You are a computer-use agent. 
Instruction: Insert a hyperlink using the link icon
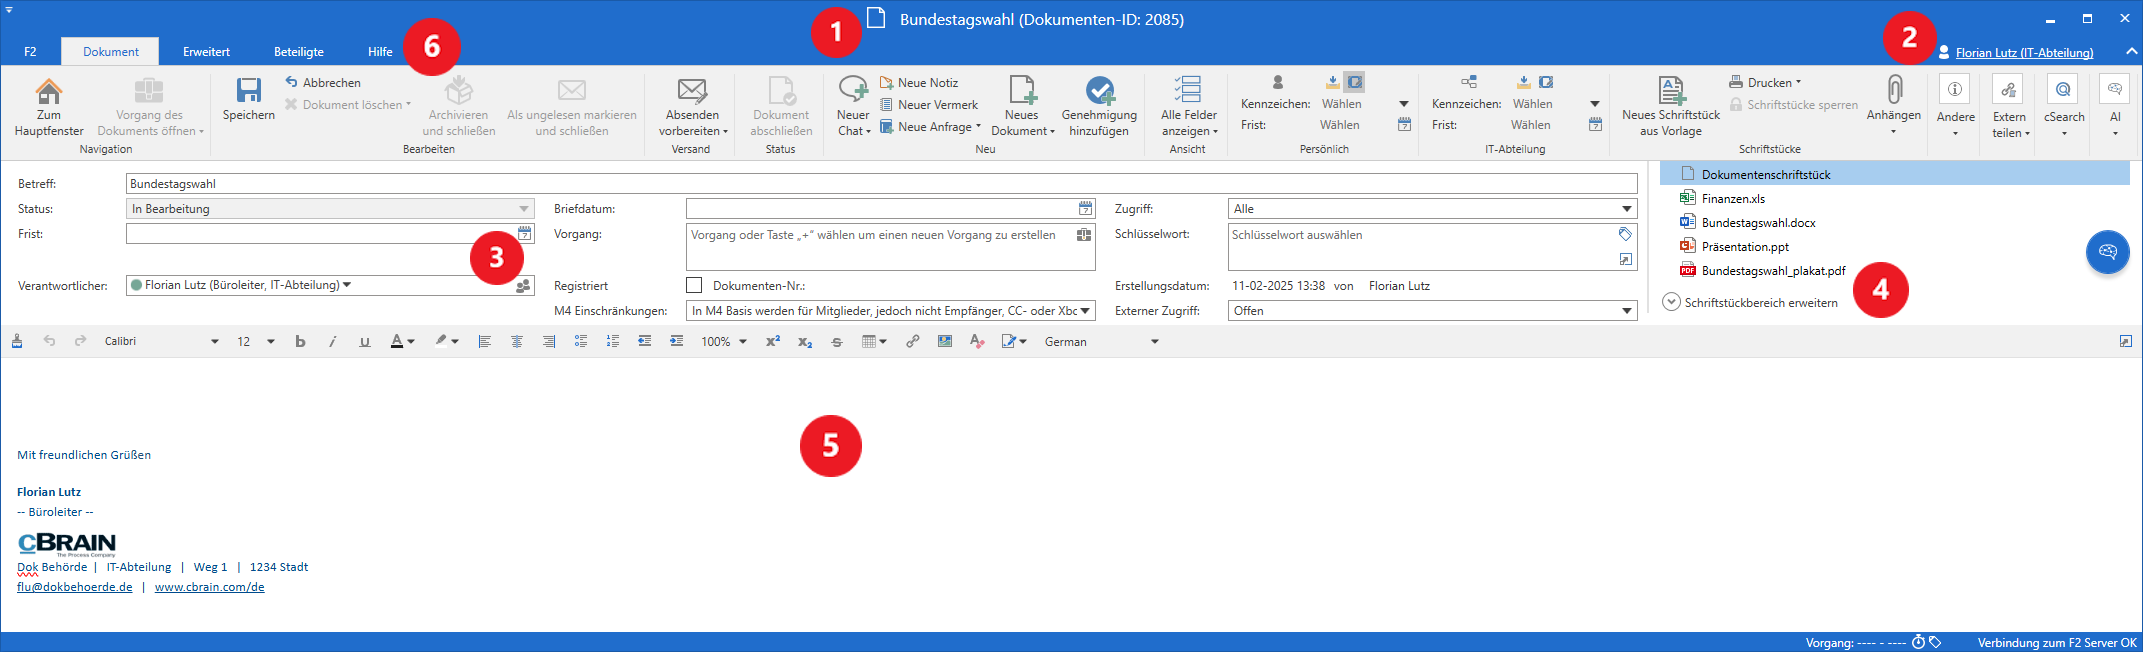point(912,342)
